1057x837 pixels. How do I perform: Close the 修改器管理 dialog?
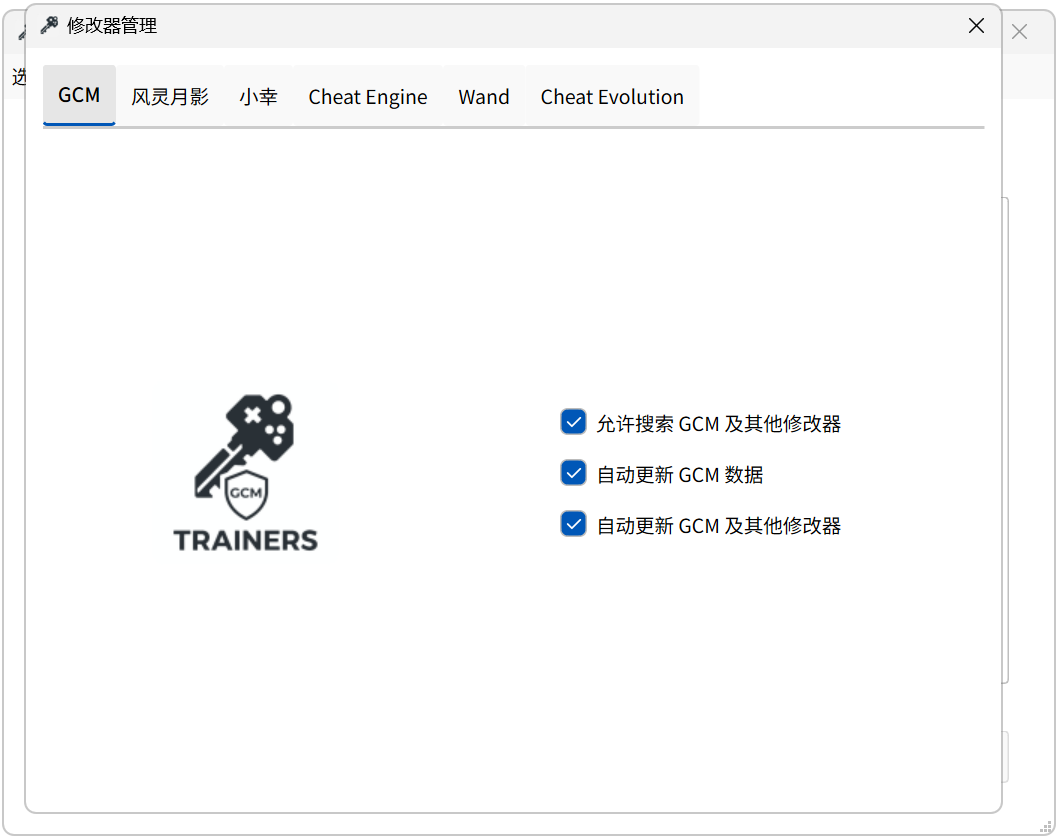[976, 26]
